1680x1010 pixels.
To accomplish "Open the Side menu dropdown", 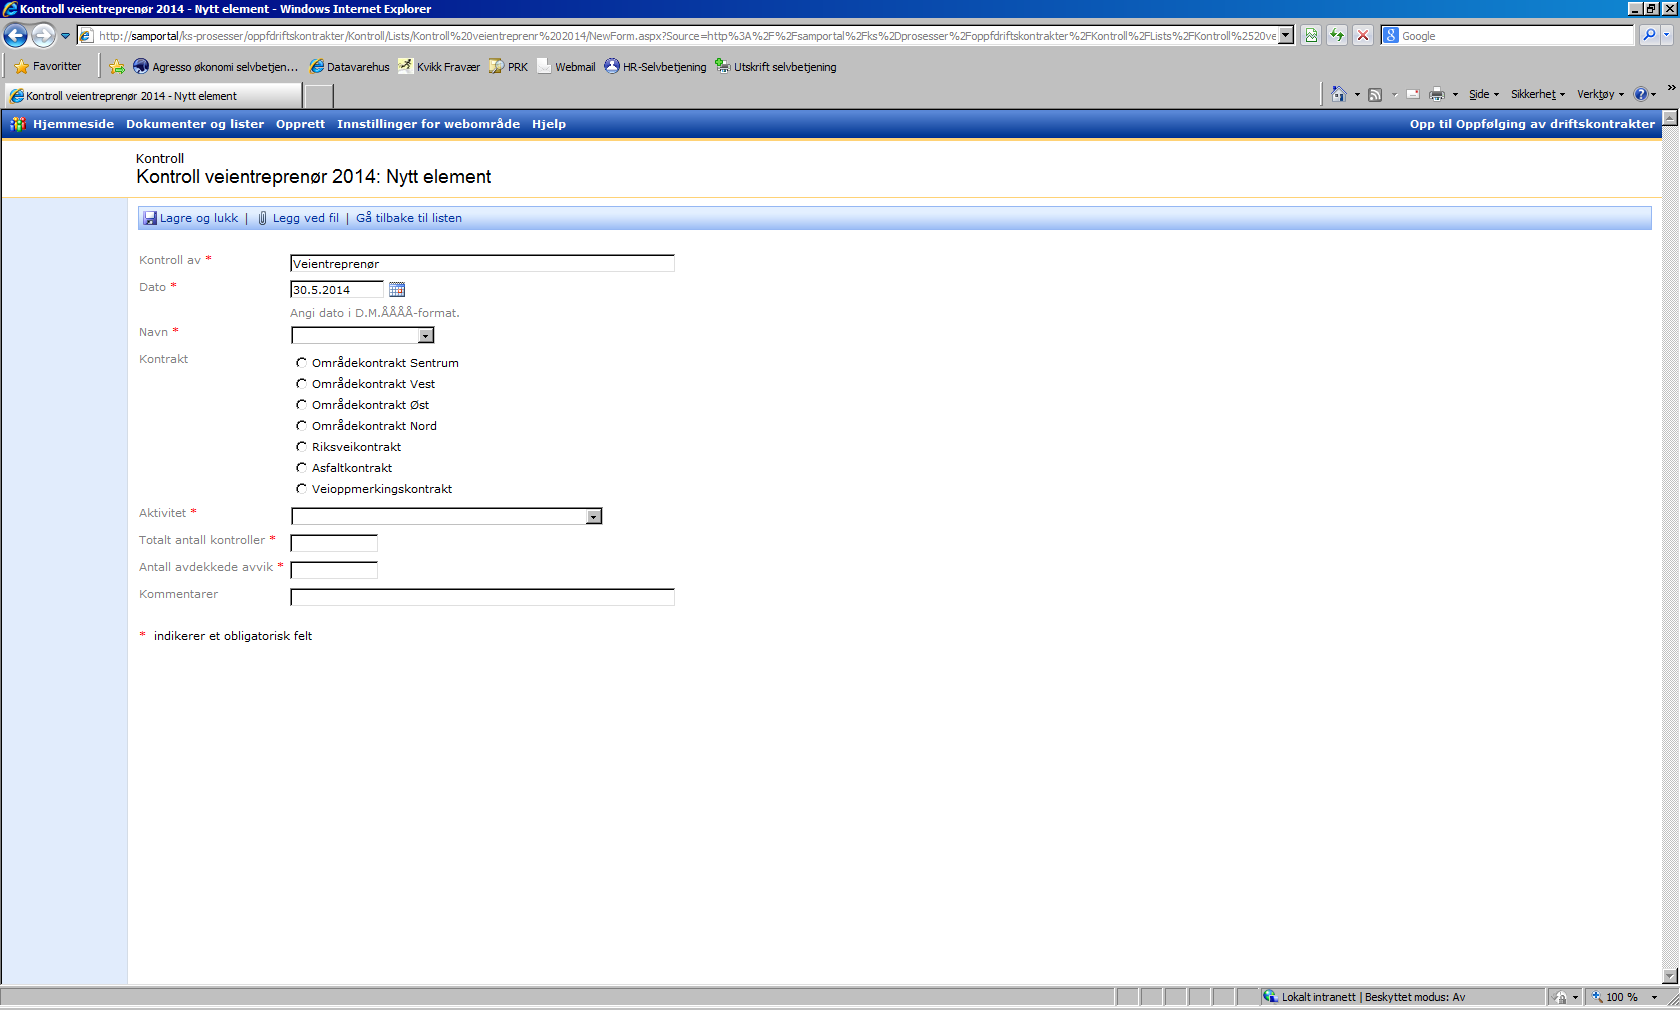I will pyautogui.click(x=1484, y=94).
